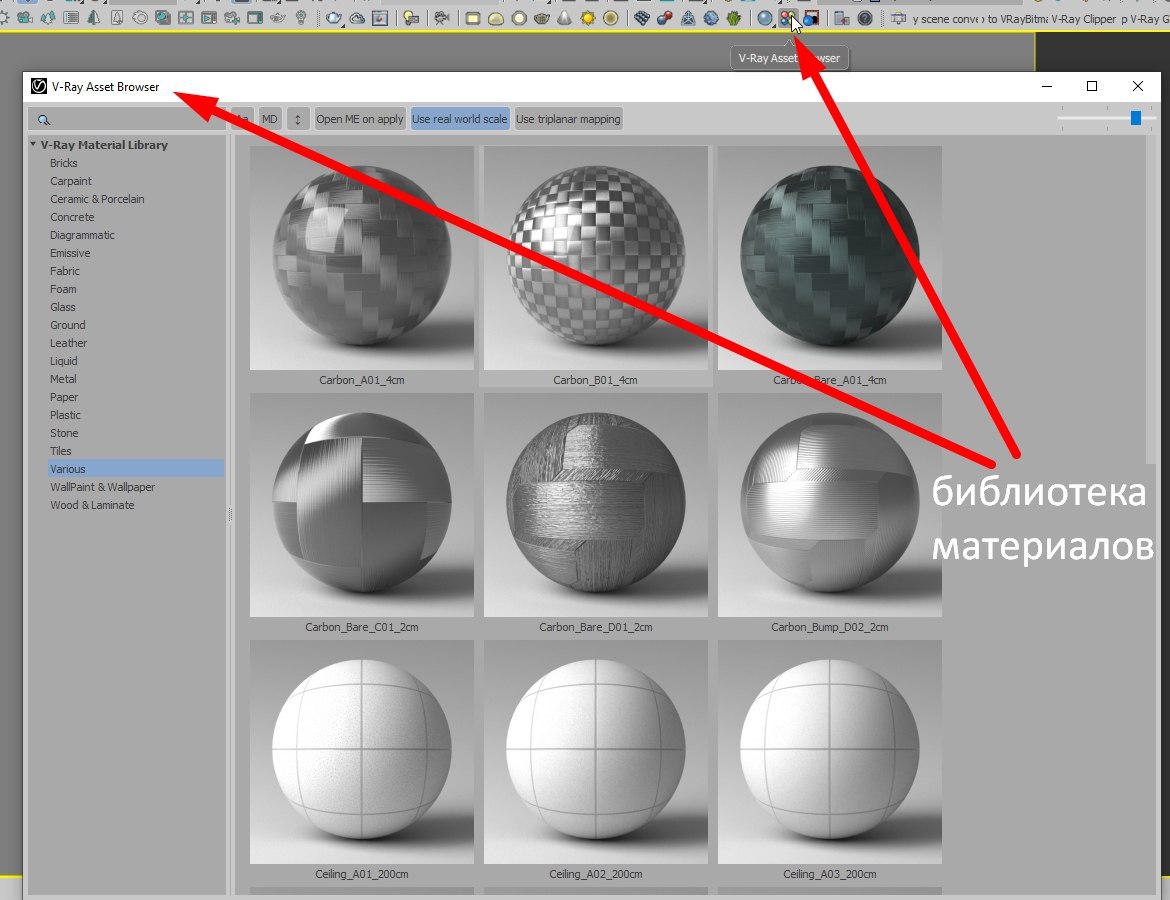Pick the Carbon_Bare_D01_2cm material
This screenshot has width=1170, height=900.
[x=595, y=505]
